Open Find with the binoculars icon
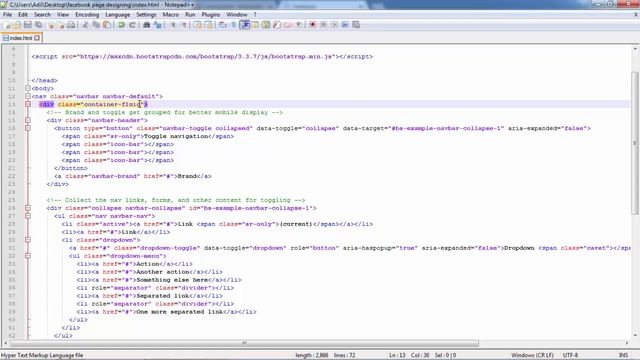 pos(147,25)
